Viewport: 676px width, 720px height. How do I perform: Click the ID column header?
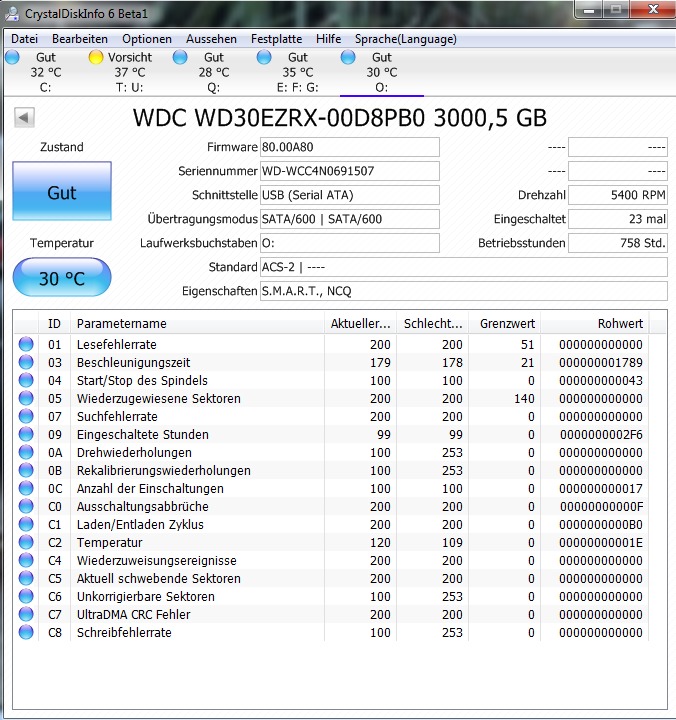click(54, 323)
